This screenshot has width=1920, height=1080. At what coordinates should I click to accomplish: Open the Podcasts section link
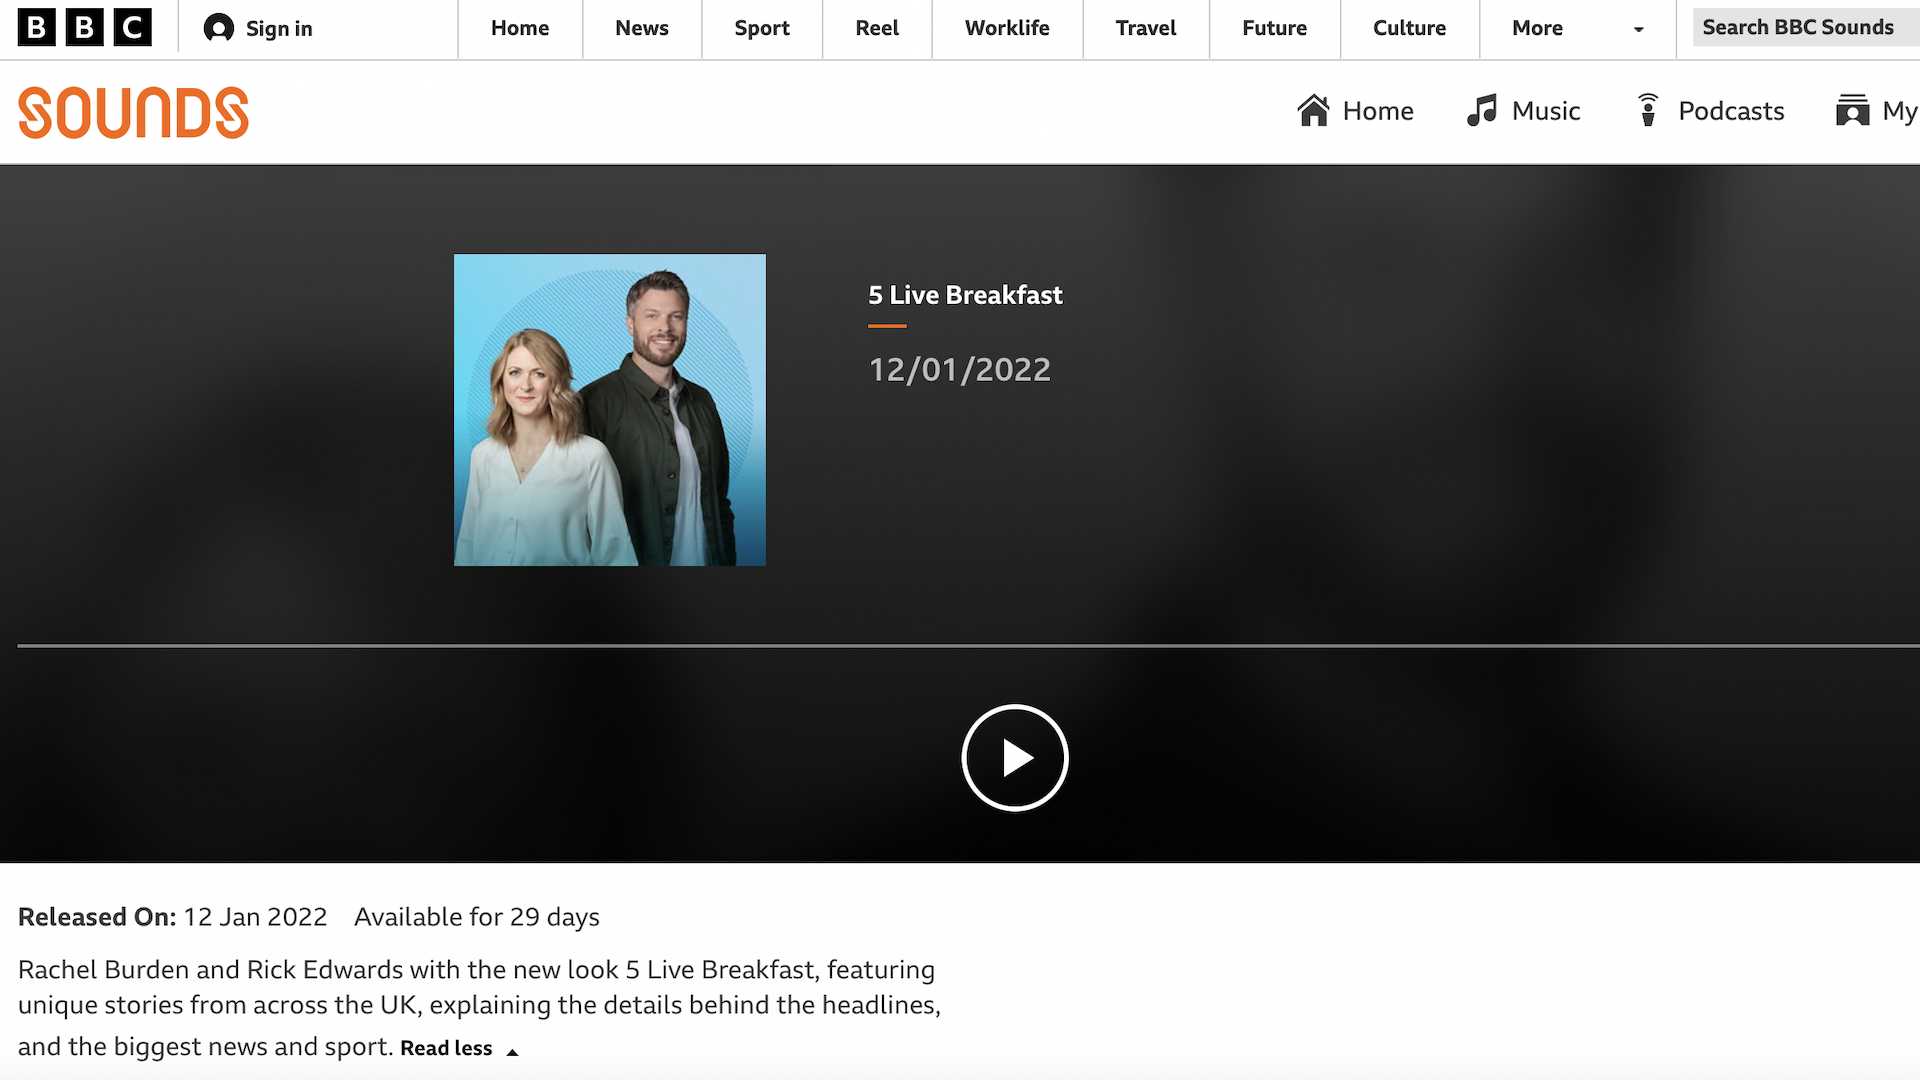coord(1710,110)
